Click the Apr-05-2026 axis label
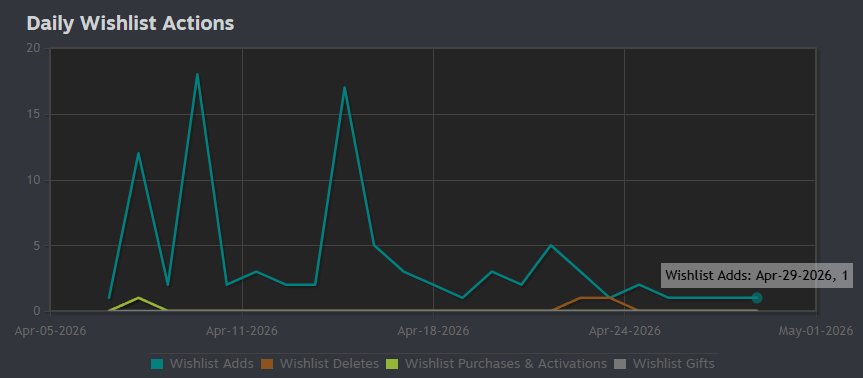Image resolution: width=863 pixels, height=378 pixels. 50,331
